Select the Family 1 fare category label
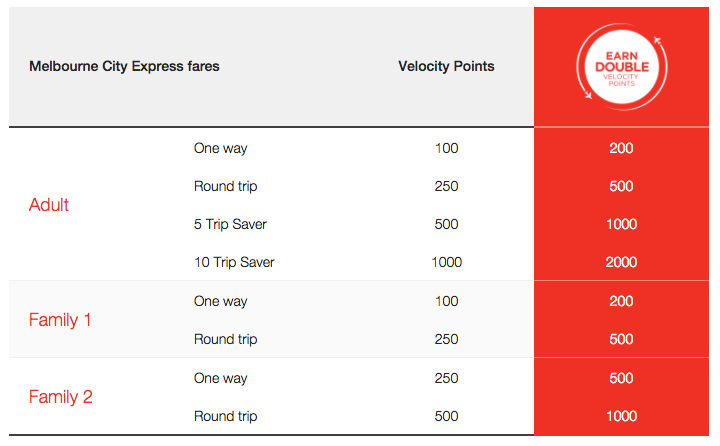 (x=60, y=320)
